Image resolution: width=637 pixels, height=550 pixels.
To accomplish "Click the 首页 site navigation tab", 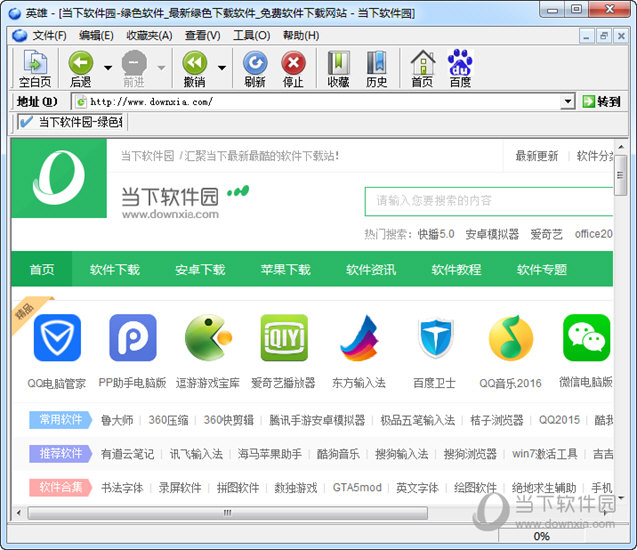I will [42, 269].
